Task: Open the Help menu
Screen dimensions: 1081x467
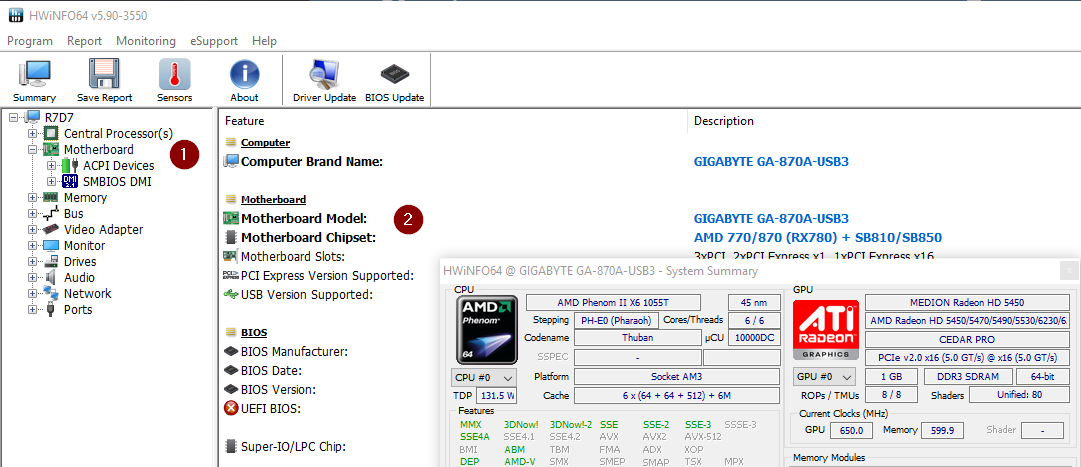Action: 264,41
